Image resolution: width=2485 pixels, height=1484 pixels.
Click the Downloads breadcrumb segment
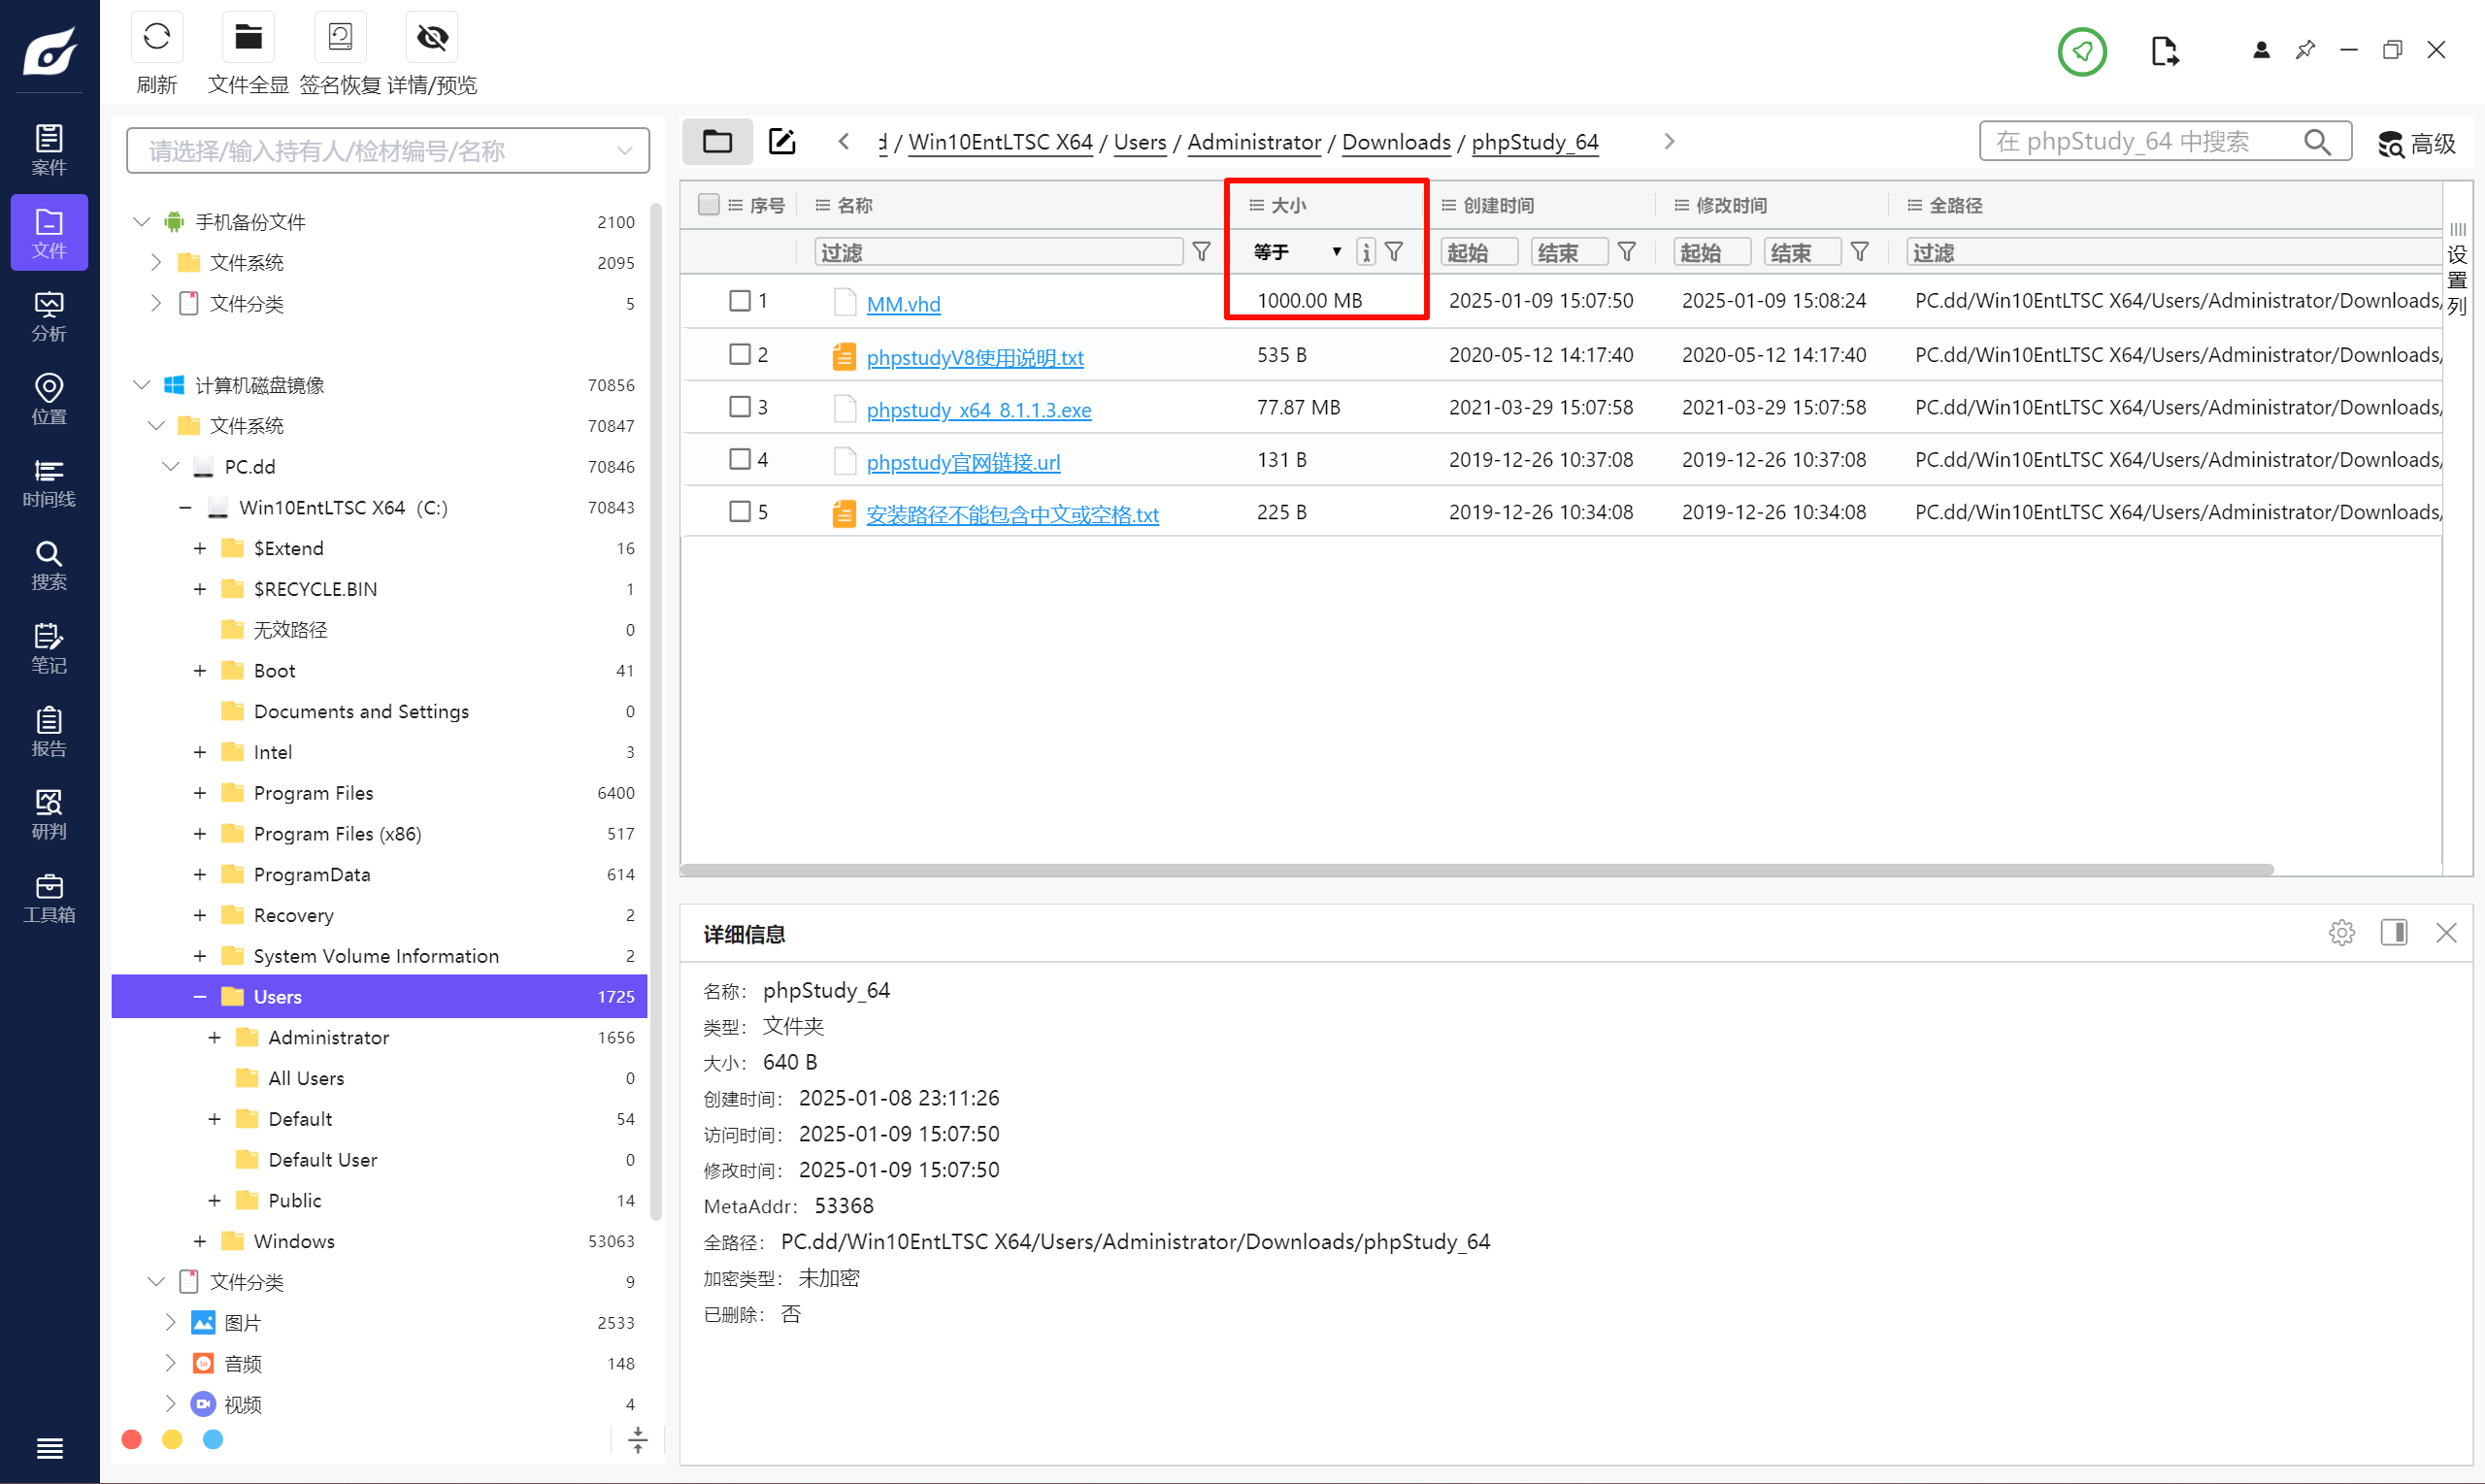[1396, 142]
